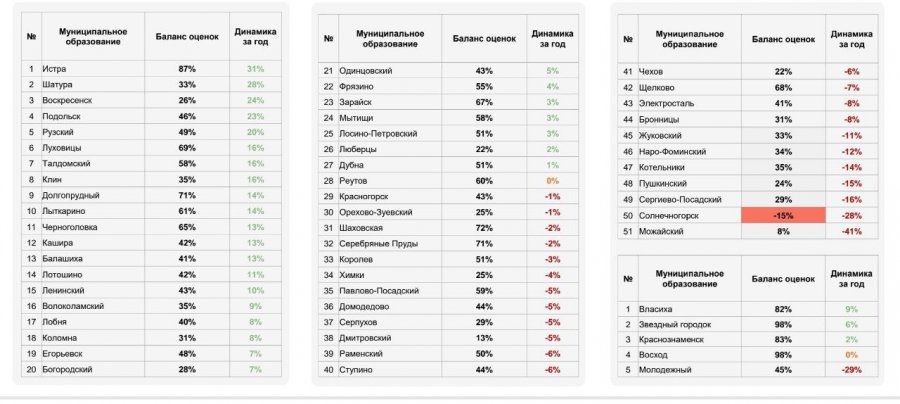This screenshot has width=900, height=404.
Task: Click the Ступино municipality name
Action: [358, 370]
